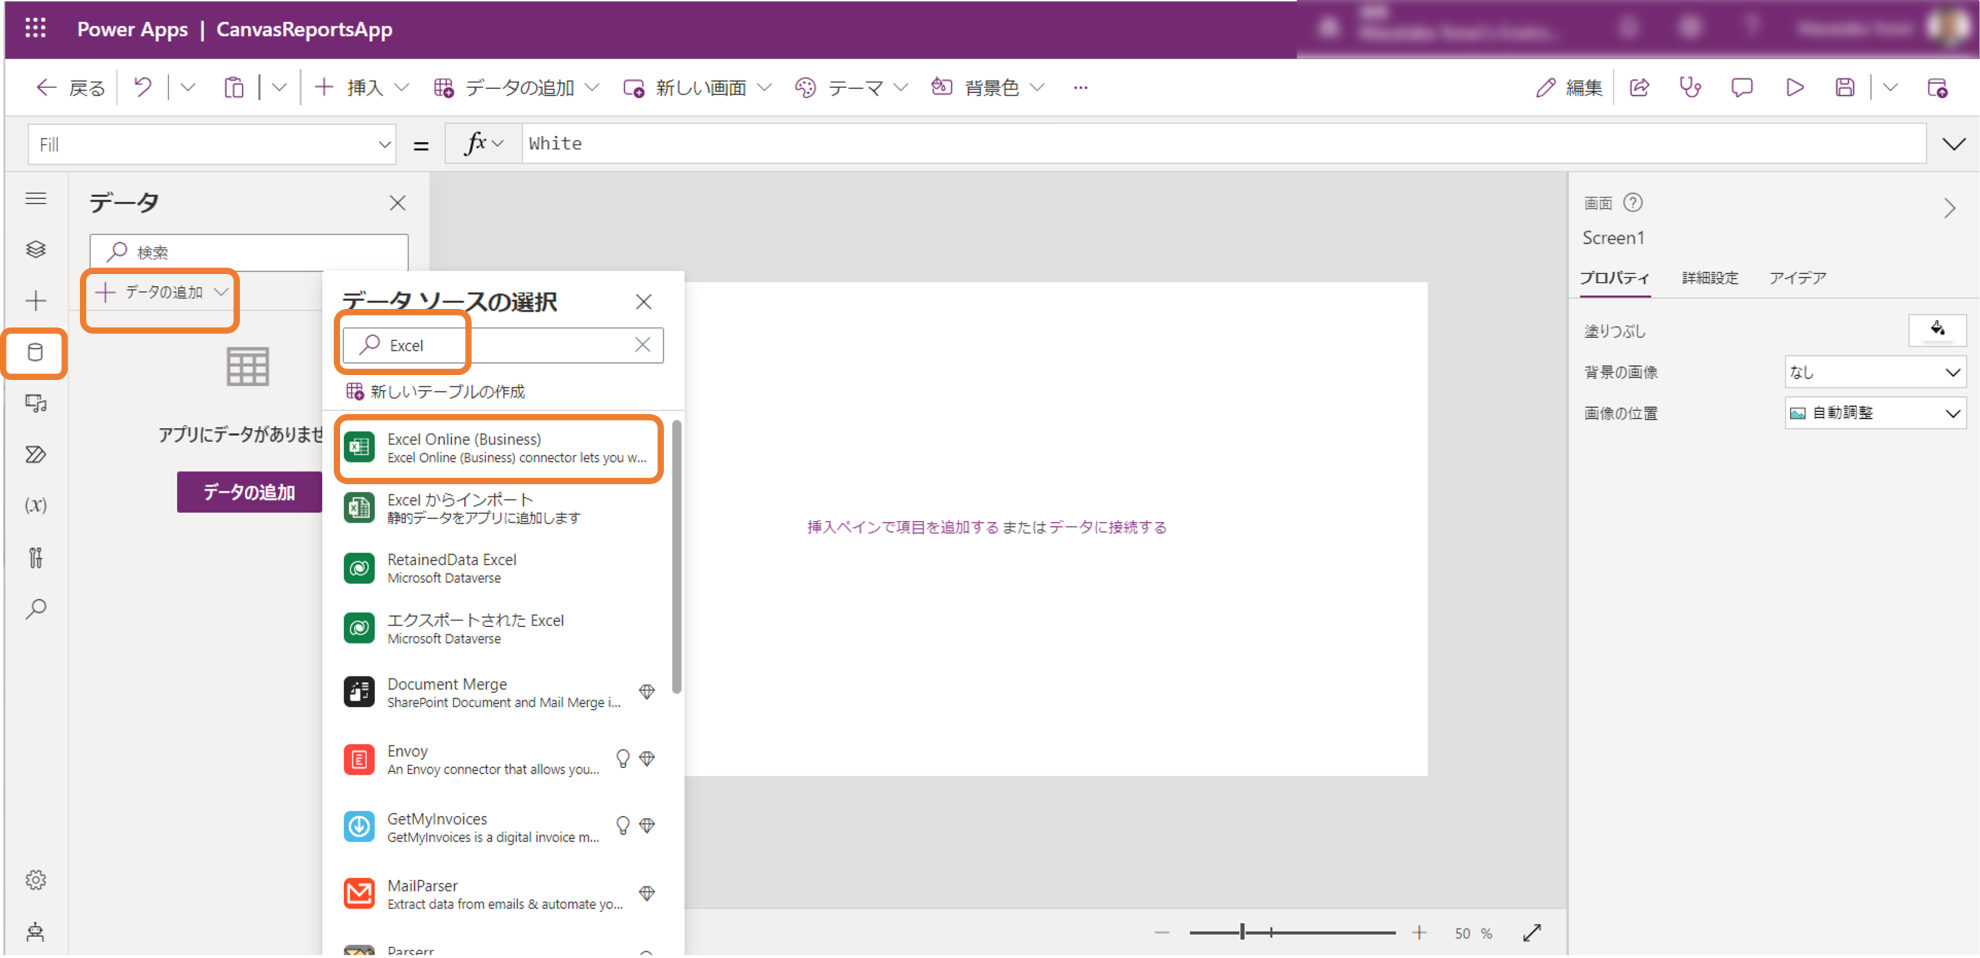Click the データの追加 dropdown in data panel

pos(161,292)
